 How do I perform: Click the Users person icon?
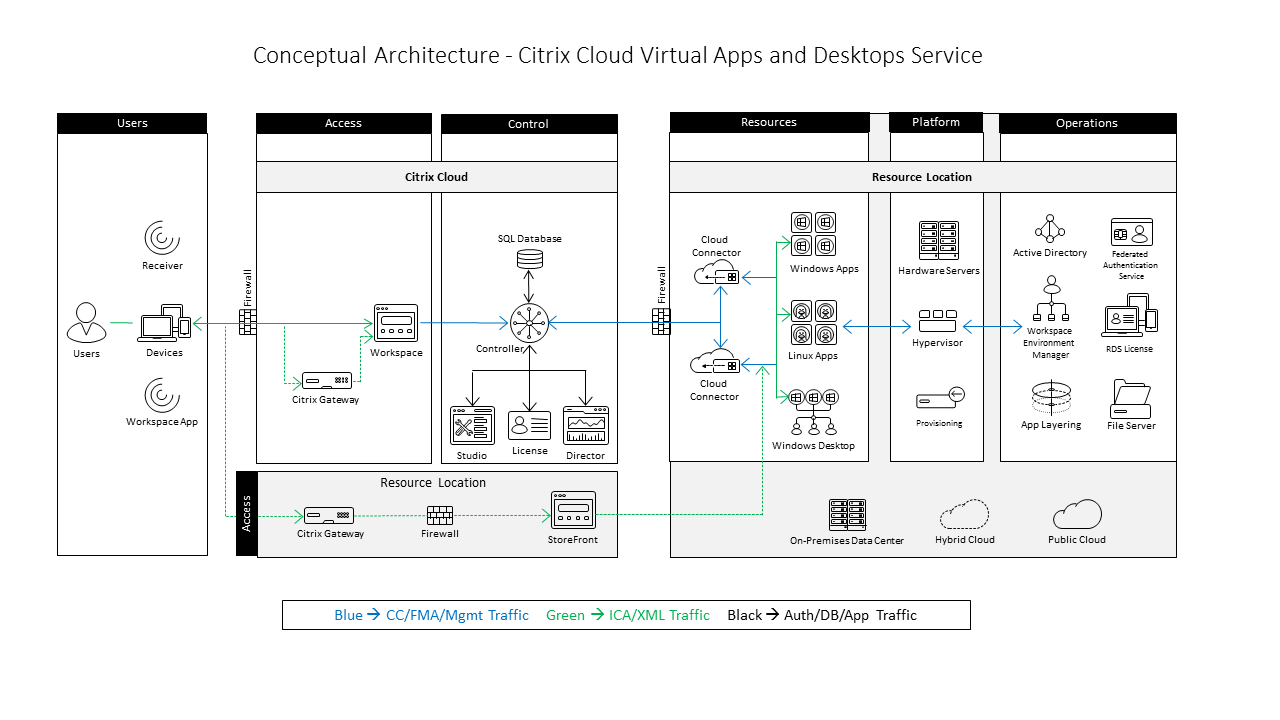point(86,323)
